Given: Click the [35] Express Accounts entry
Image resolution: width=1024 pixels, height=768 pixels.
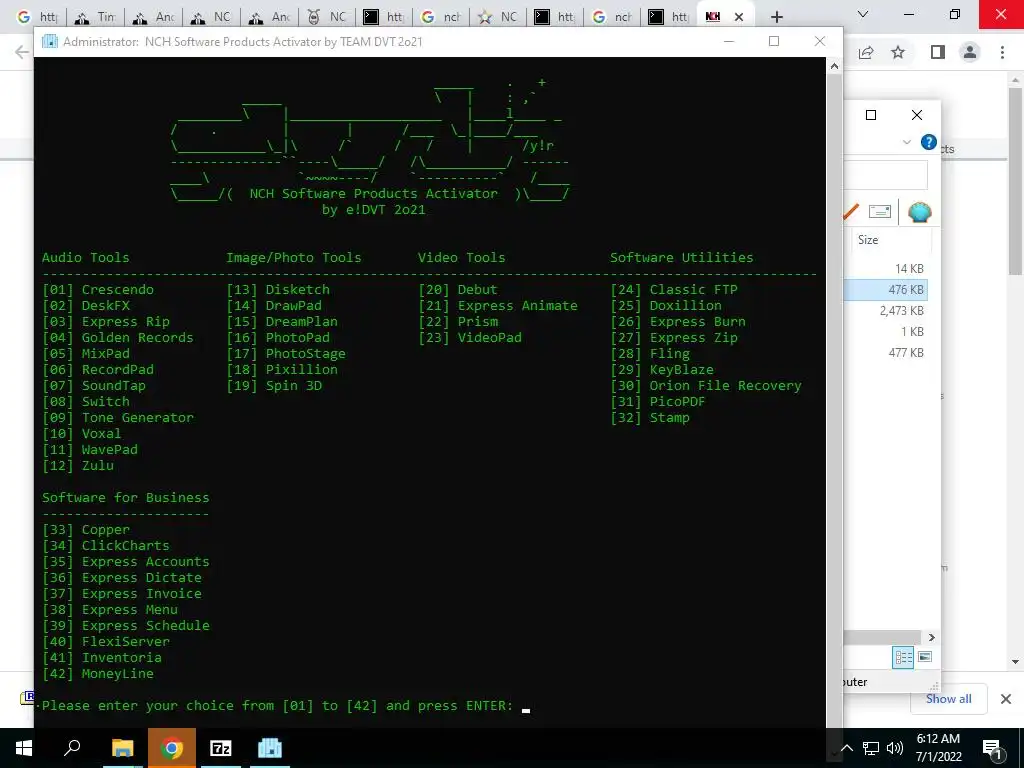Looking at the screenshot, I should pos(126,562).
